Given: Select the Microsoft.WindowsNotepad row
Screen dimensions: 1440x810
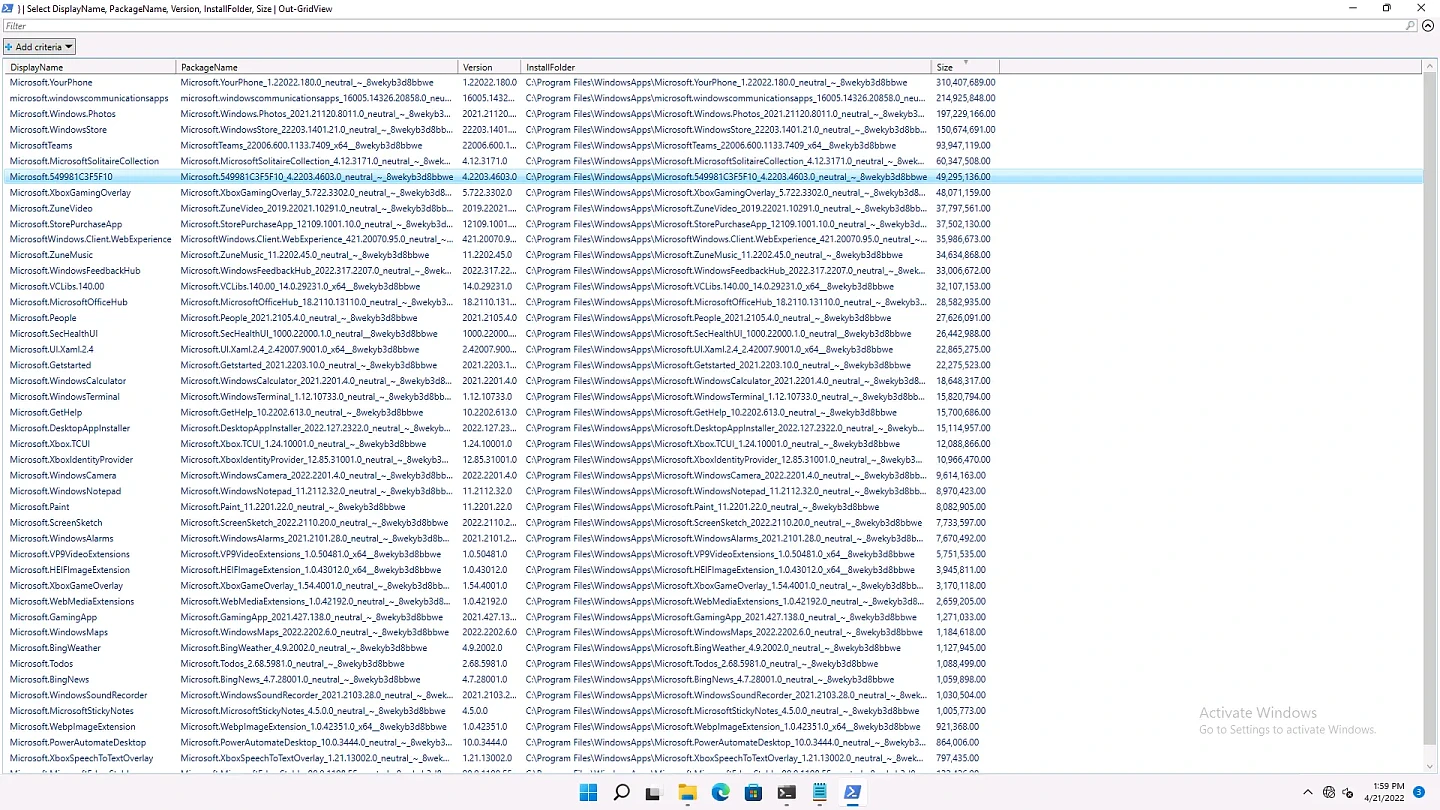Looking at the screenshot, I should coord(713,491).
